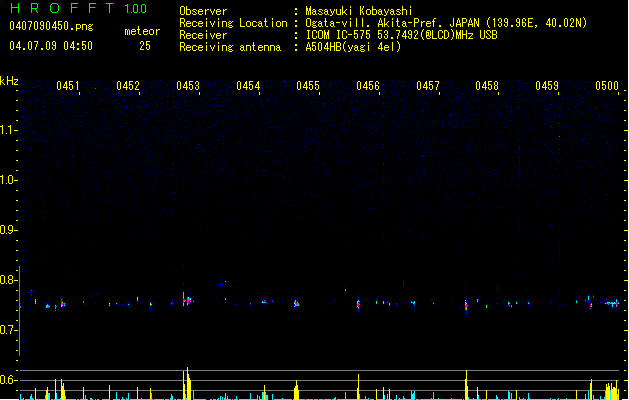Viewport: 629px width, 400px height.
Task: Click the HROFFT title text
Action: [62, 8]
